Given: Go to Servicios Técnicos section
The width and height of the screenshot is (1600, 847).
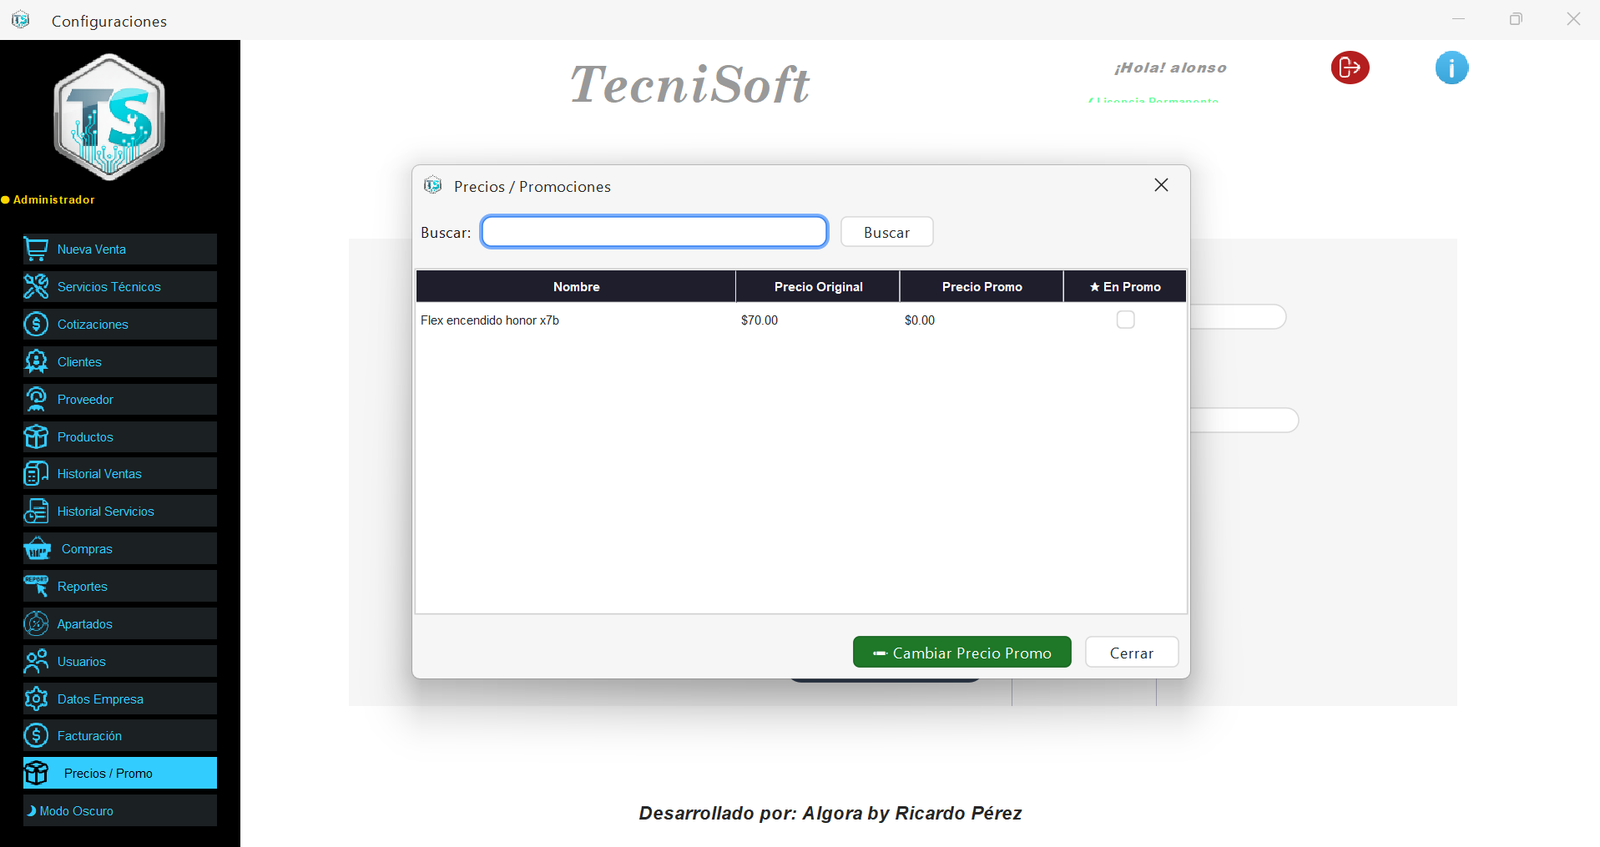Looking at the screenshot, I should (x=120, y=287).
